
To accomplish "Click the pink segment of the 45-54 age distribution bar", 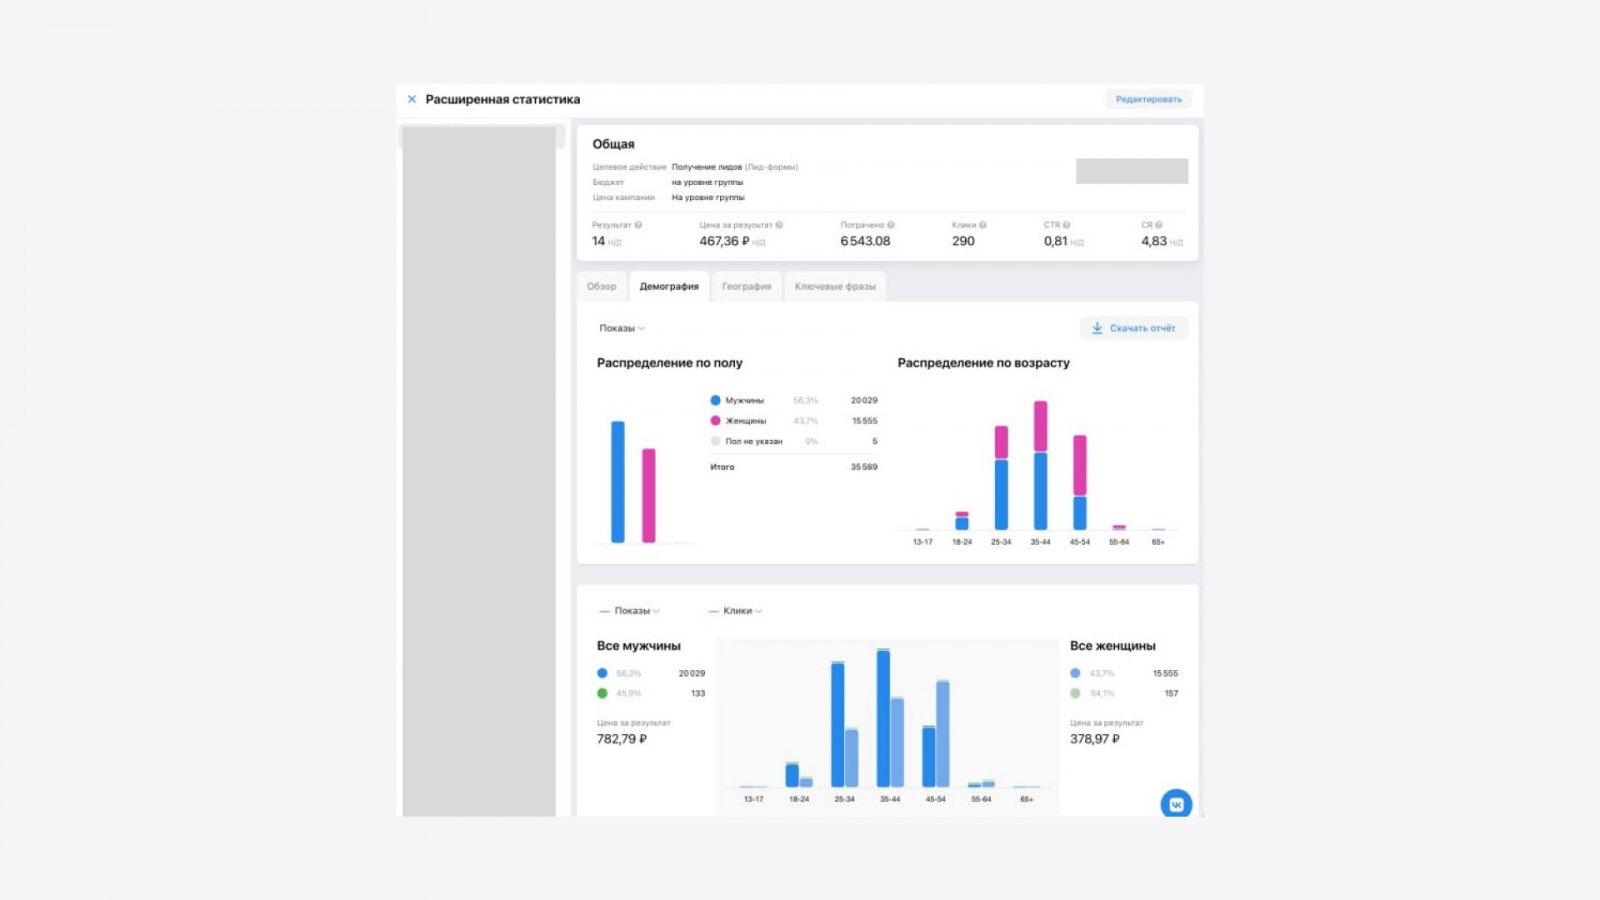I will (x=1080, y=466).
